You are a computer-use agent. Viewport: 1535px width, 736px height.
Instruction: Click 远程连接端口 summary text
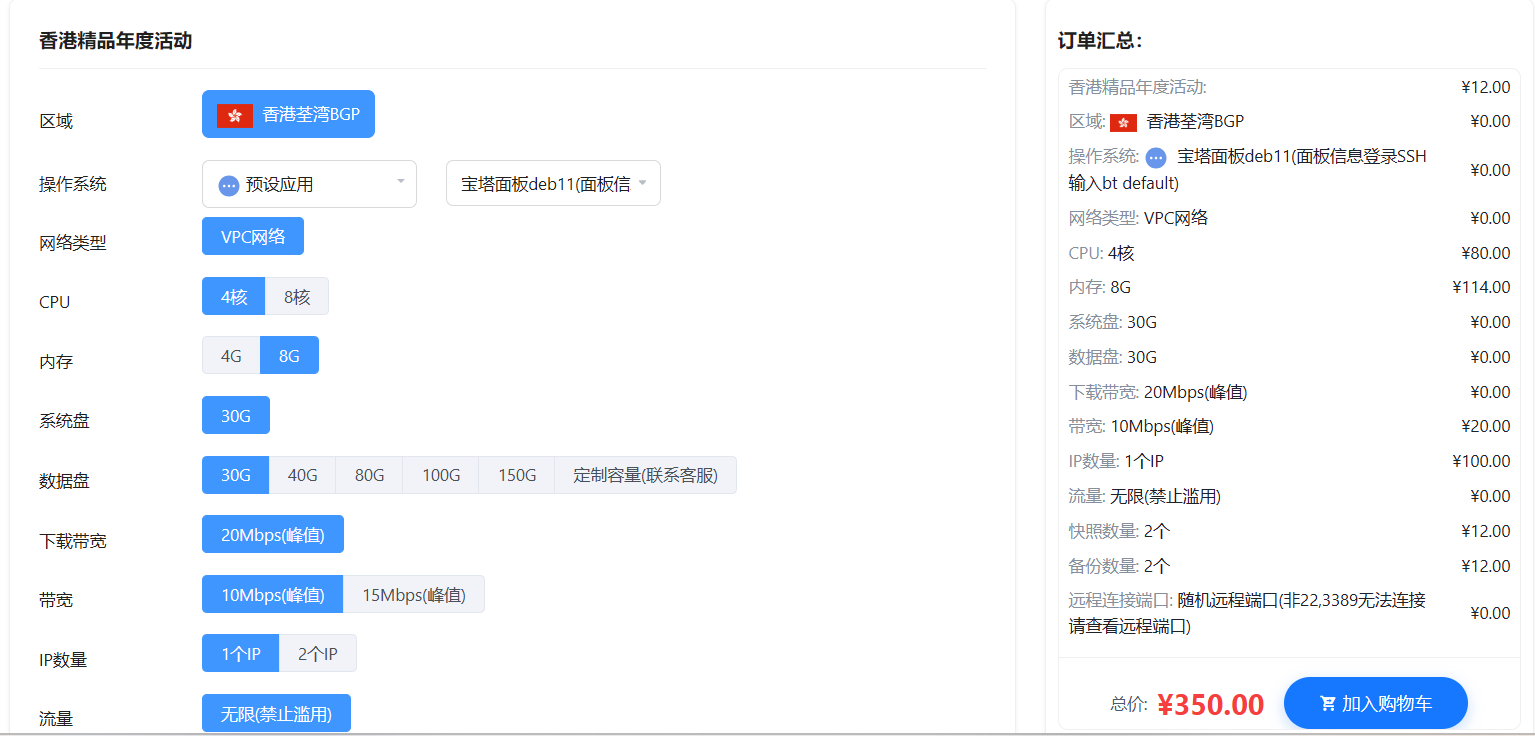coord(1247,613)
